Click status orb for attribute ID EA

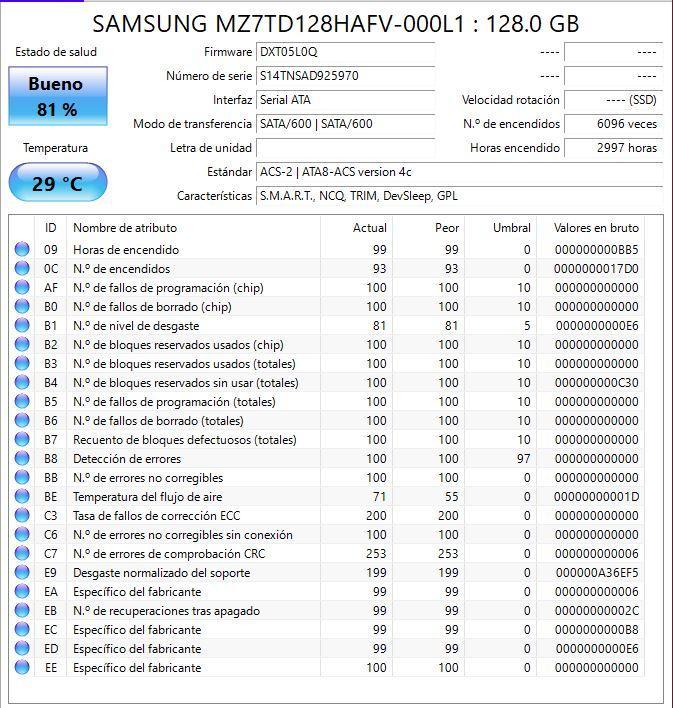[22, 592]
